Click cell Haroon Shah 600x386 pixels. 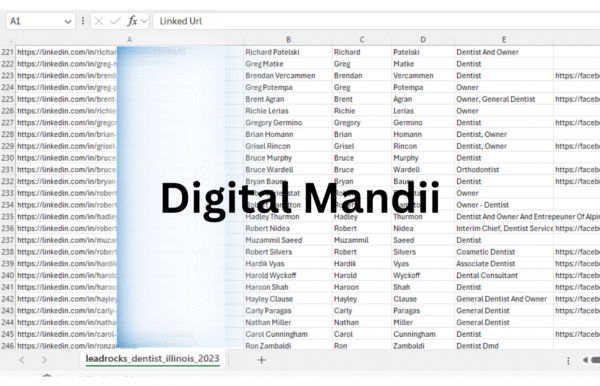(288, 287)
